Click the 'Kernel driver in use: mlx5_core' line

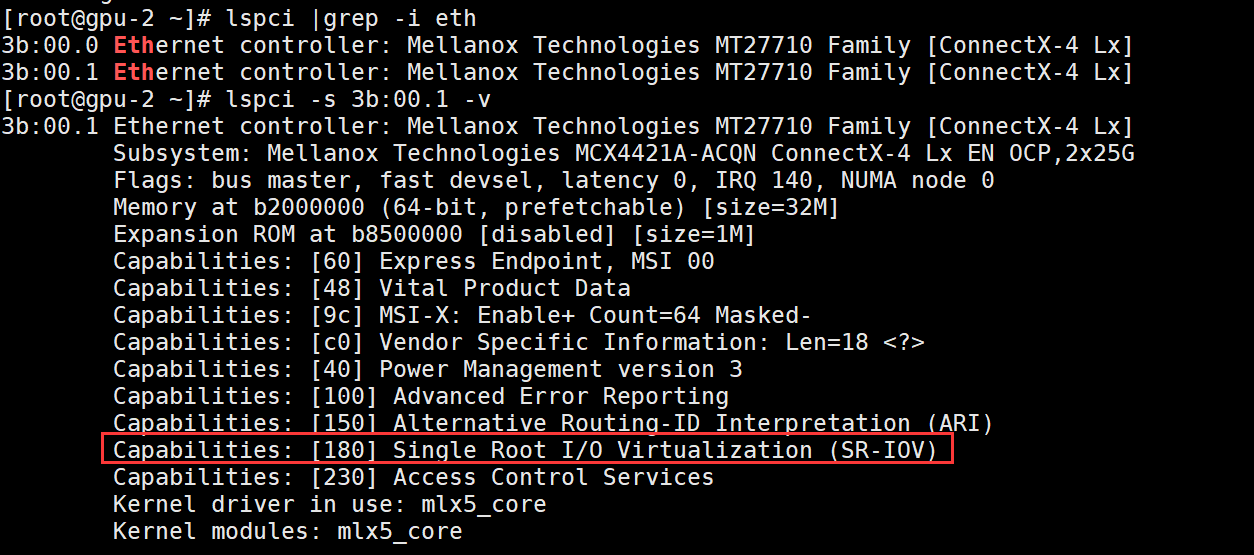point(330,504)
